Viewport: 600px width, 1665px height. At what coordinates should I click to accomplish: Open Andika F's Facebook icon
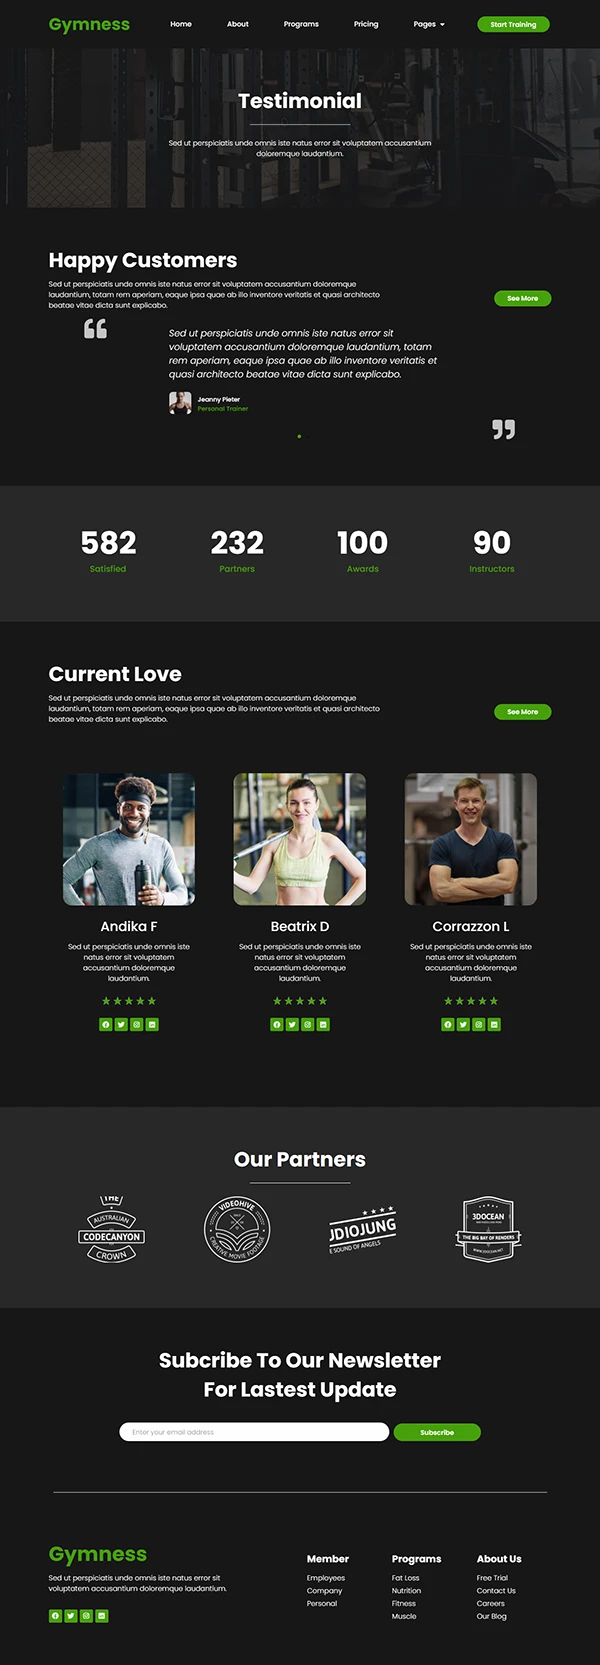pos(105,1024)
